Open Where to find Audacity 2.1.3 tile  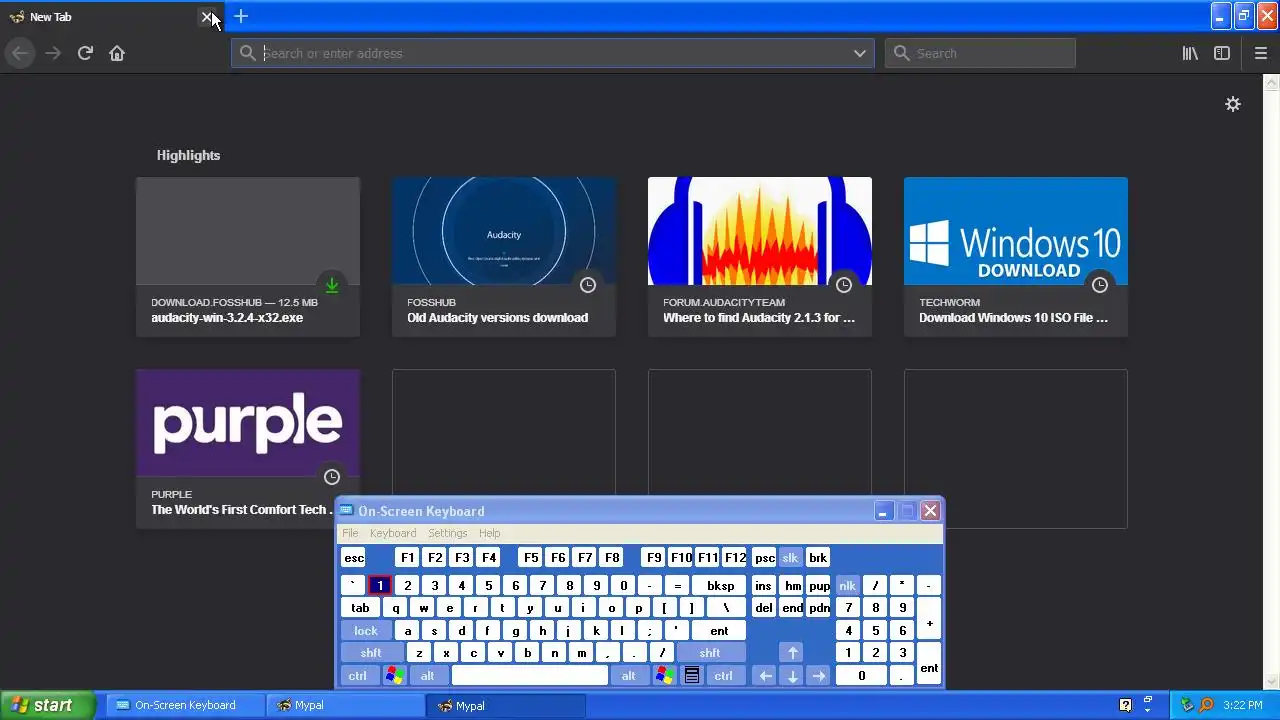(760, 257)
